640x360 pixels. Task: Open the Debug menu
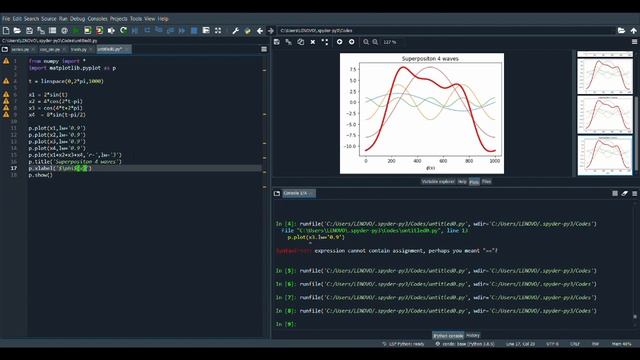tap(77, 19)
